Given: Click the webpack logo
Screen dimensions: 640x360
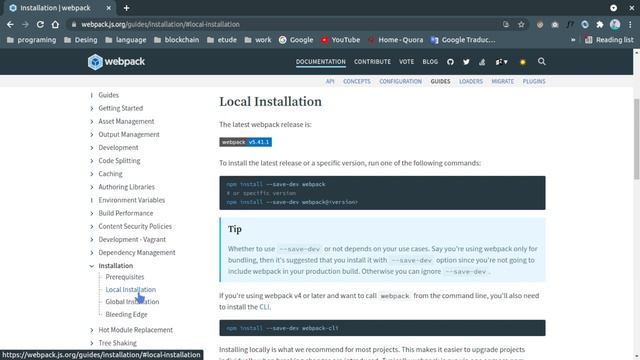Looking at the screenshot, I should coord(116,62).
